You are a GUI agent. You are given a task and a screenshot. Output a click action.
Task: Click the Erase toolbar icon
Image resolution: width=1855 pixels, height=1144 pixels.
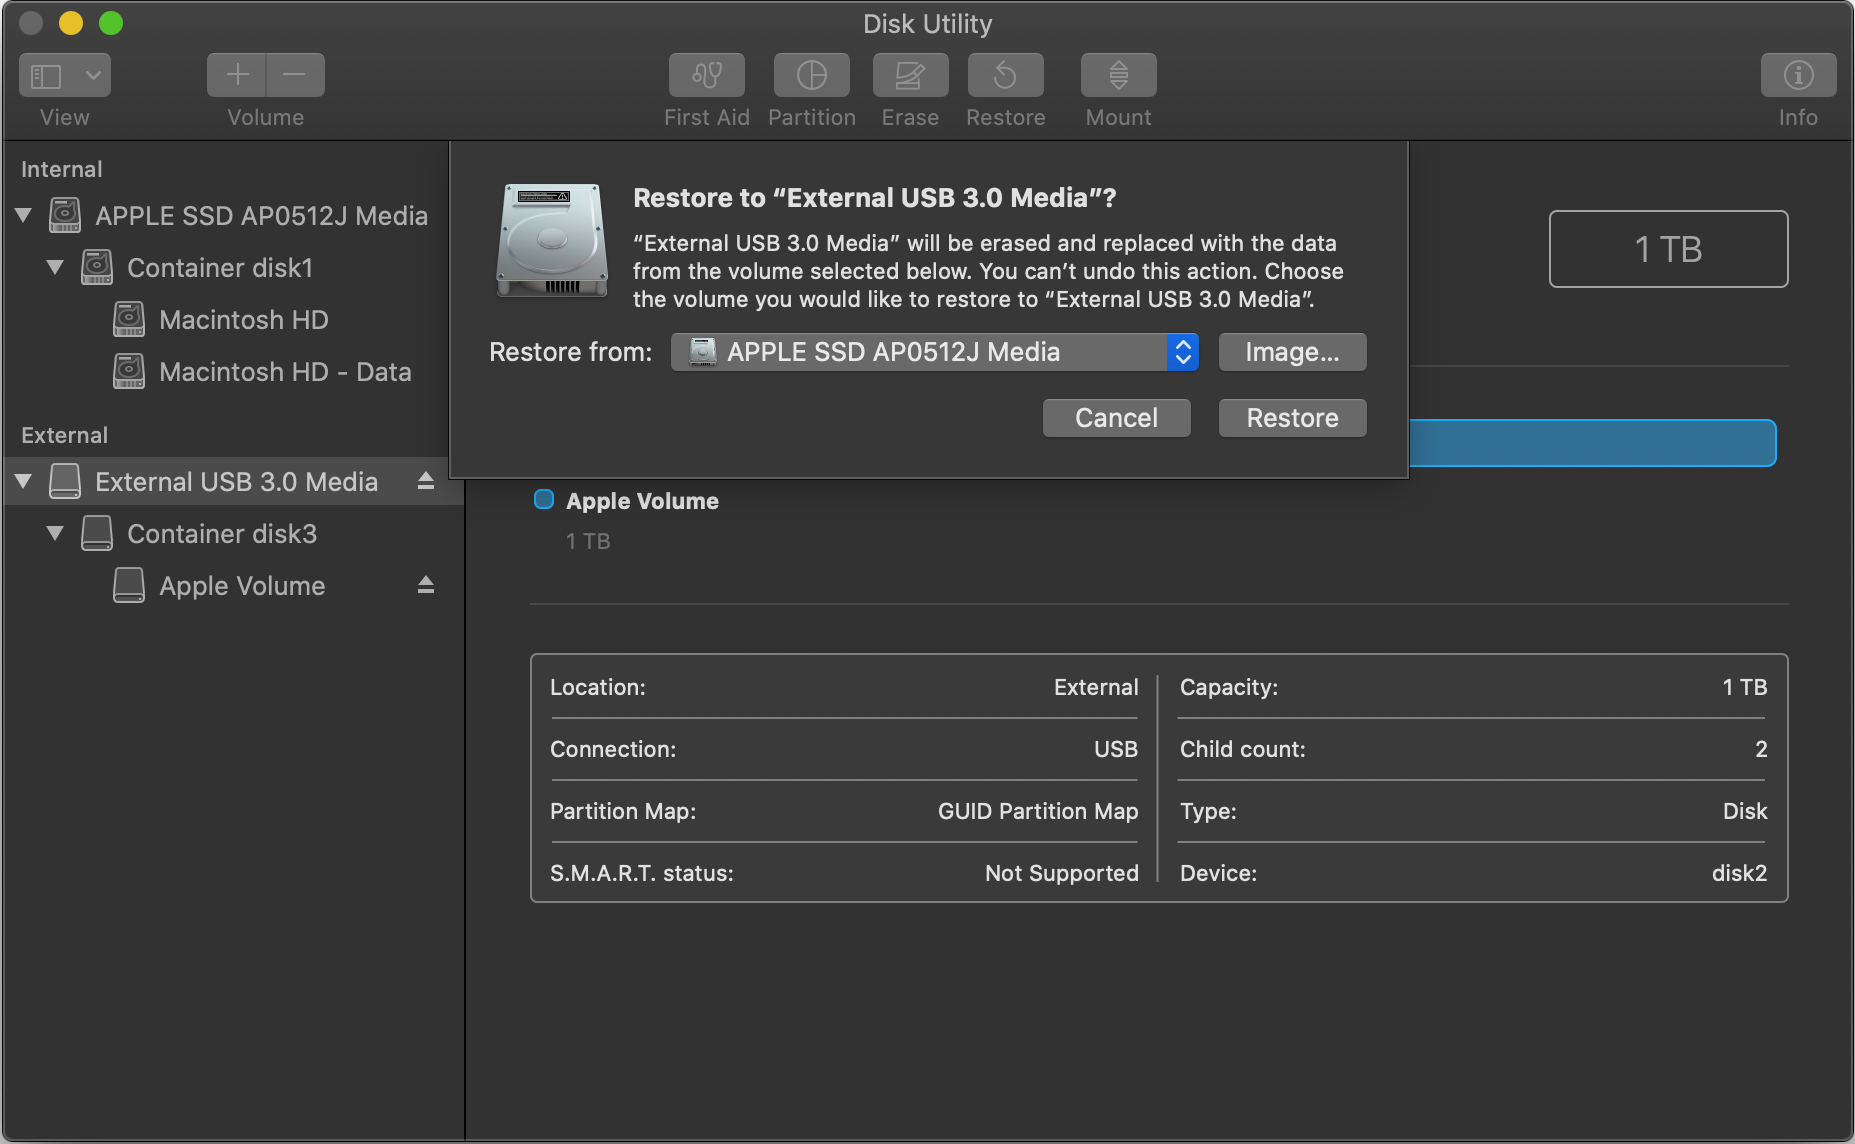click(909, 76)
